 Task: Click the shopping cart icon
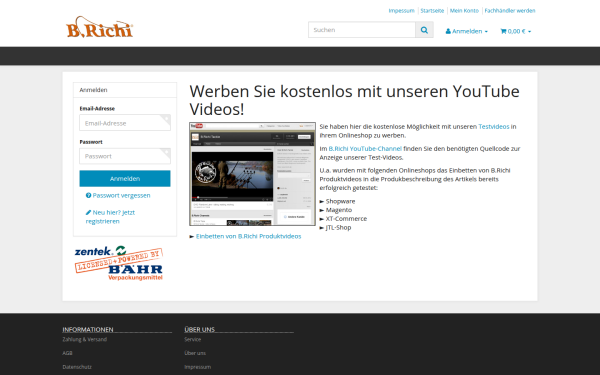(503, 31)
